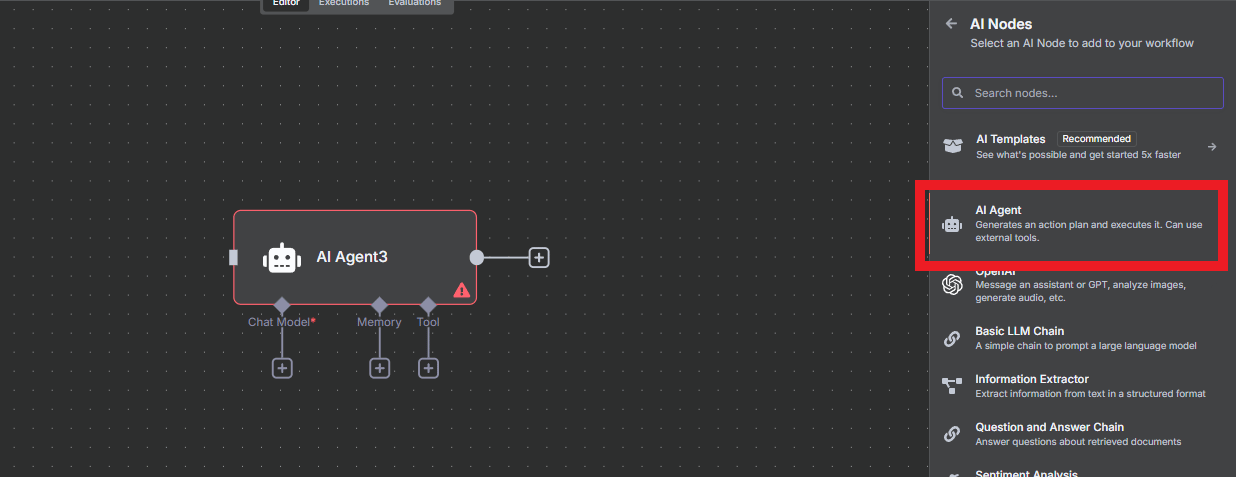Click the AI Agent robot icon in list
Screen dimensions: 1236x477
click(952, 225)
